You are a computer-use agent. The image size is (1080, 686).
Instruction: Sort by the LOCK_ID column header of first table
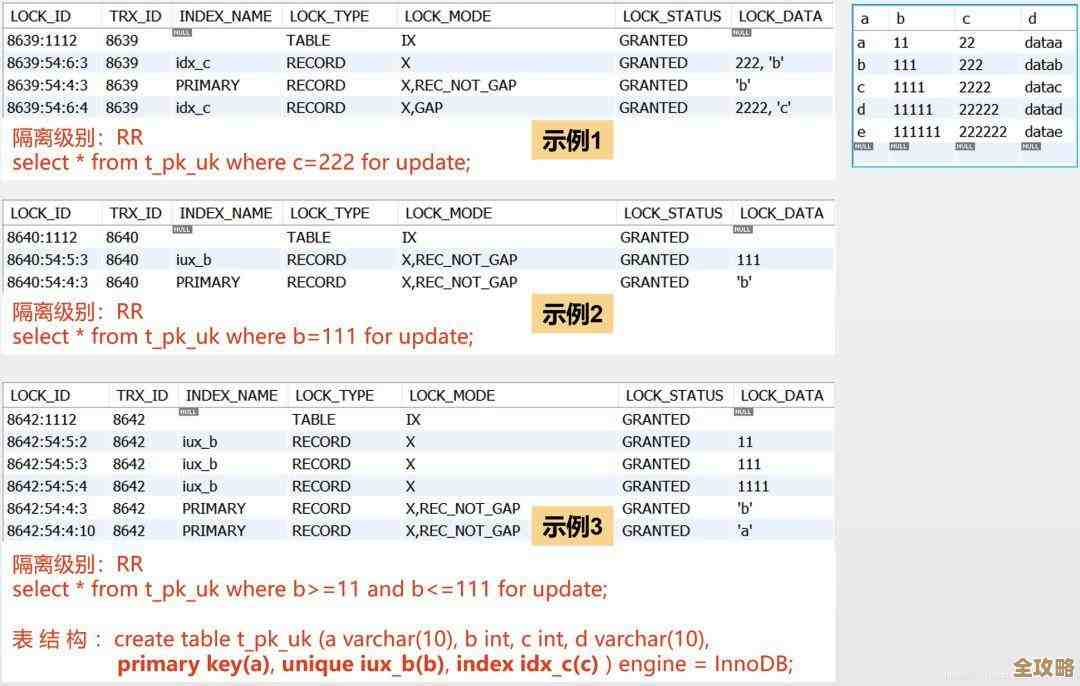[41, 15]
